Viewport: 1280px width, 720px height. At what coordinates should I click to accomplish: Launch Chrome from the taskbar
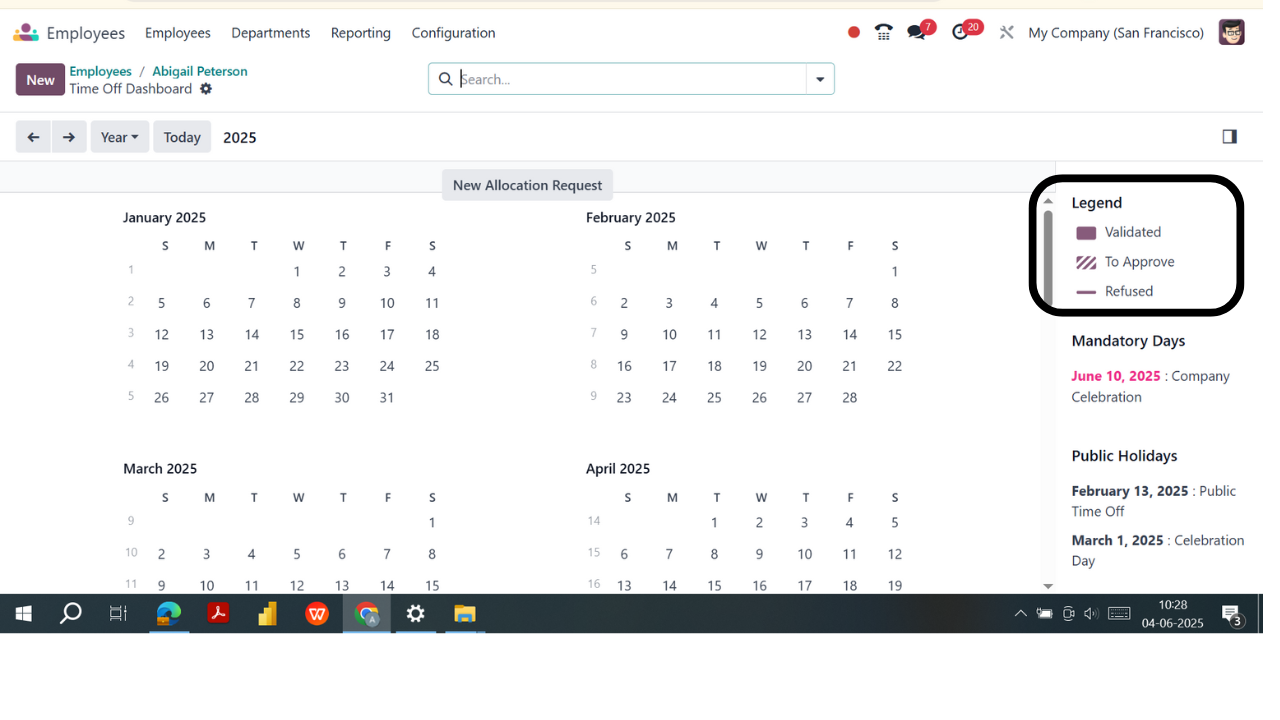(x=367, y=614)
